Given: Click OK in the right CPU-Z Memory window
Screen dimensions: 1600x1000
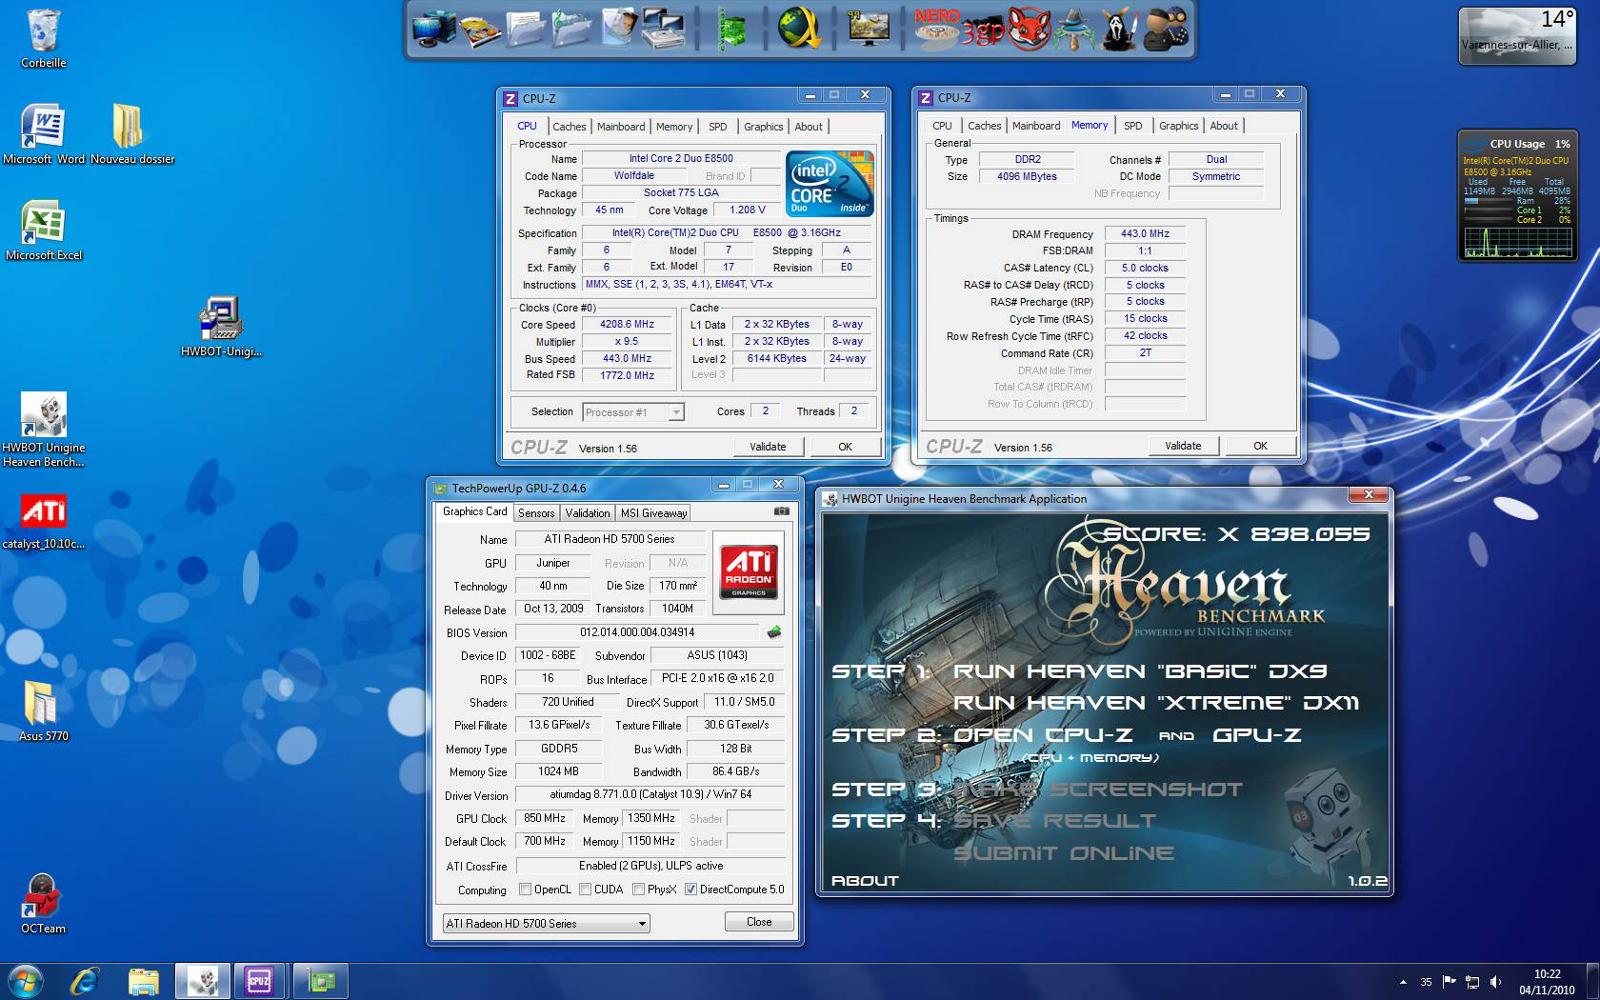Looking at the screenshot, I should point(1260,446).
